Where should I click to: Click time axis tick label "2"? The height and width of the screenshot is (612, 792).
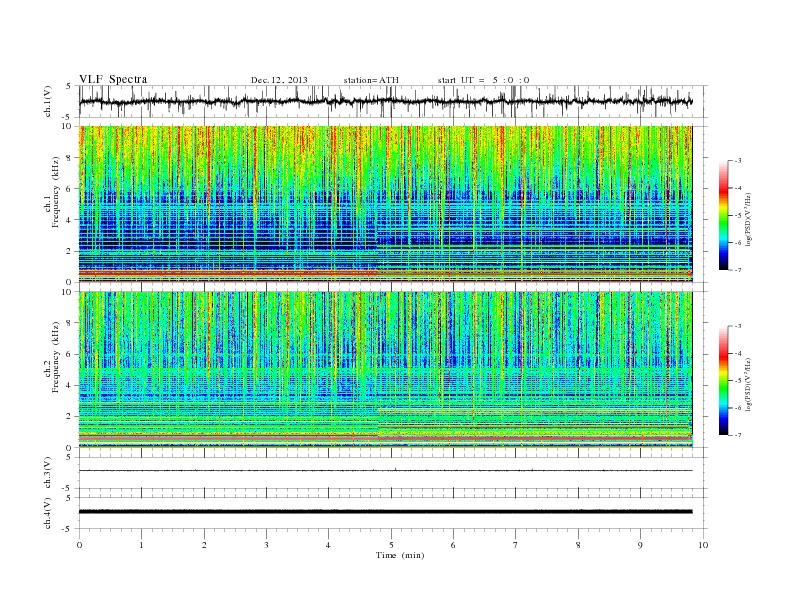(x=204, y=545)
